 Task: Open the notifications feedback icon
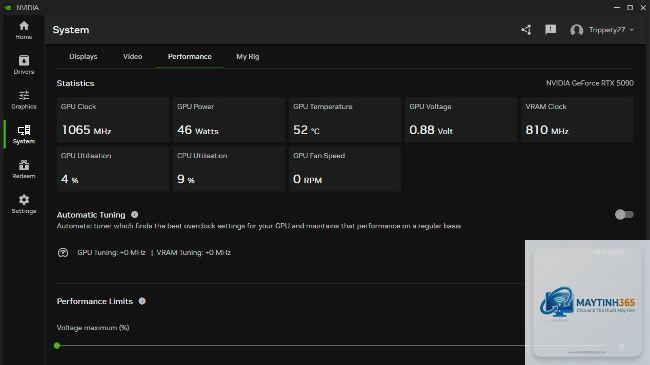pyautogui.click(x=551, y=29)
